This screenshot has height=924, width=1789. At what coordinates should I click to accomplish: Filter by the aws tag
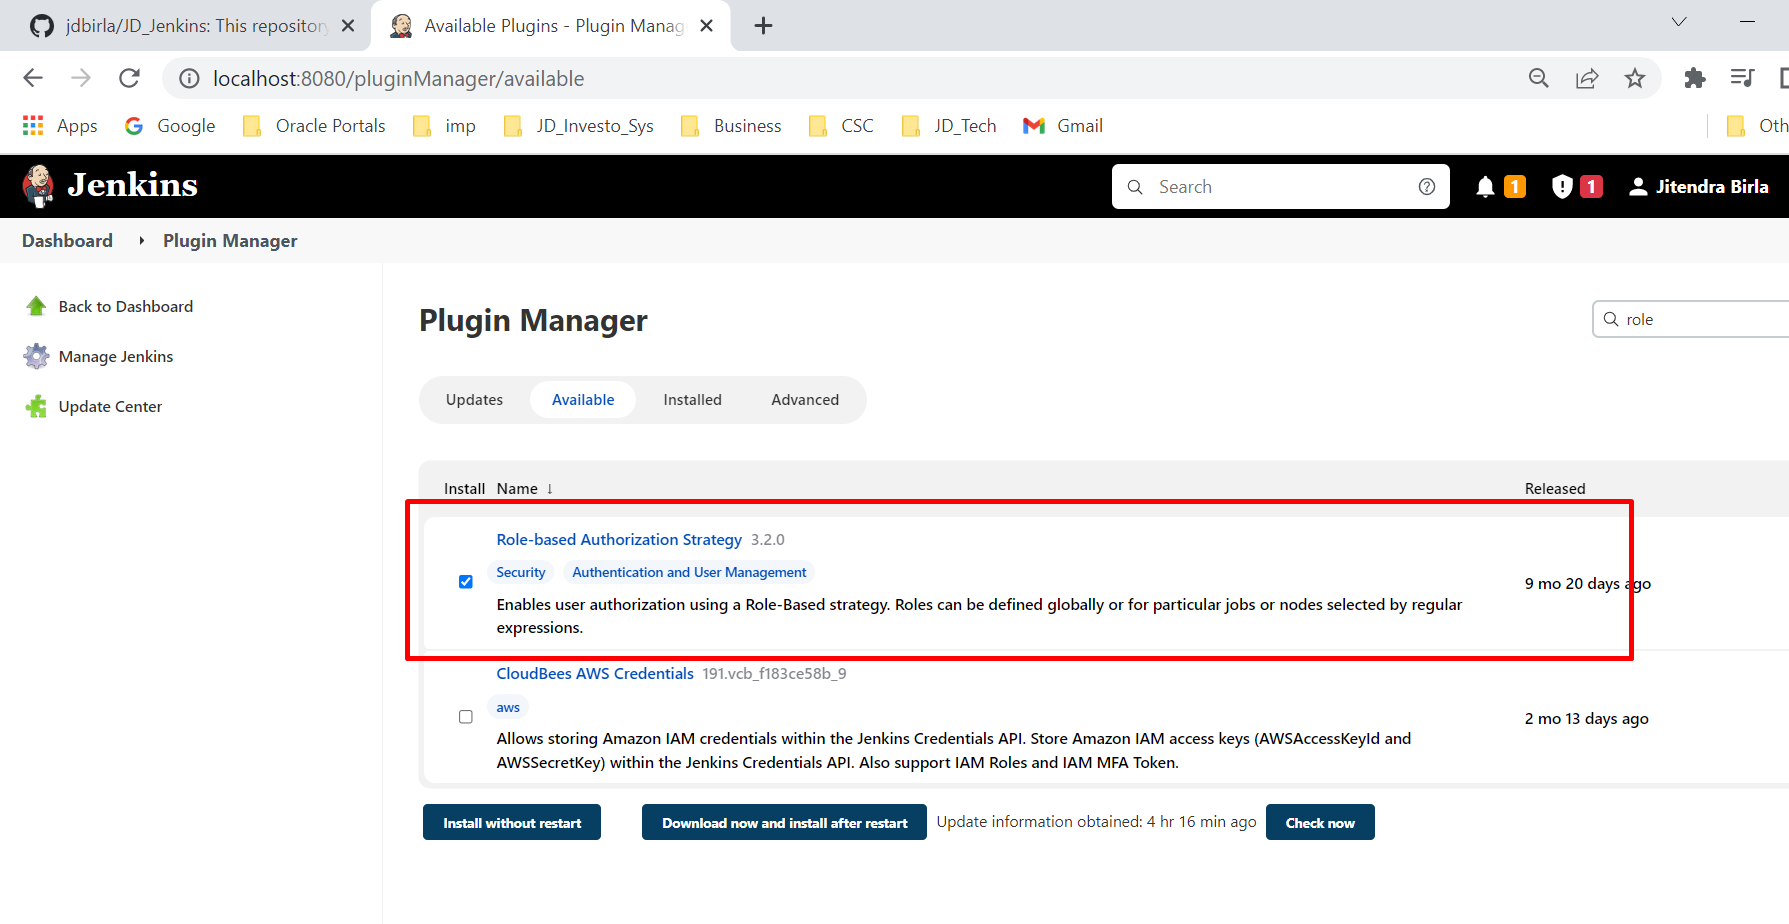tap(508, 708)
